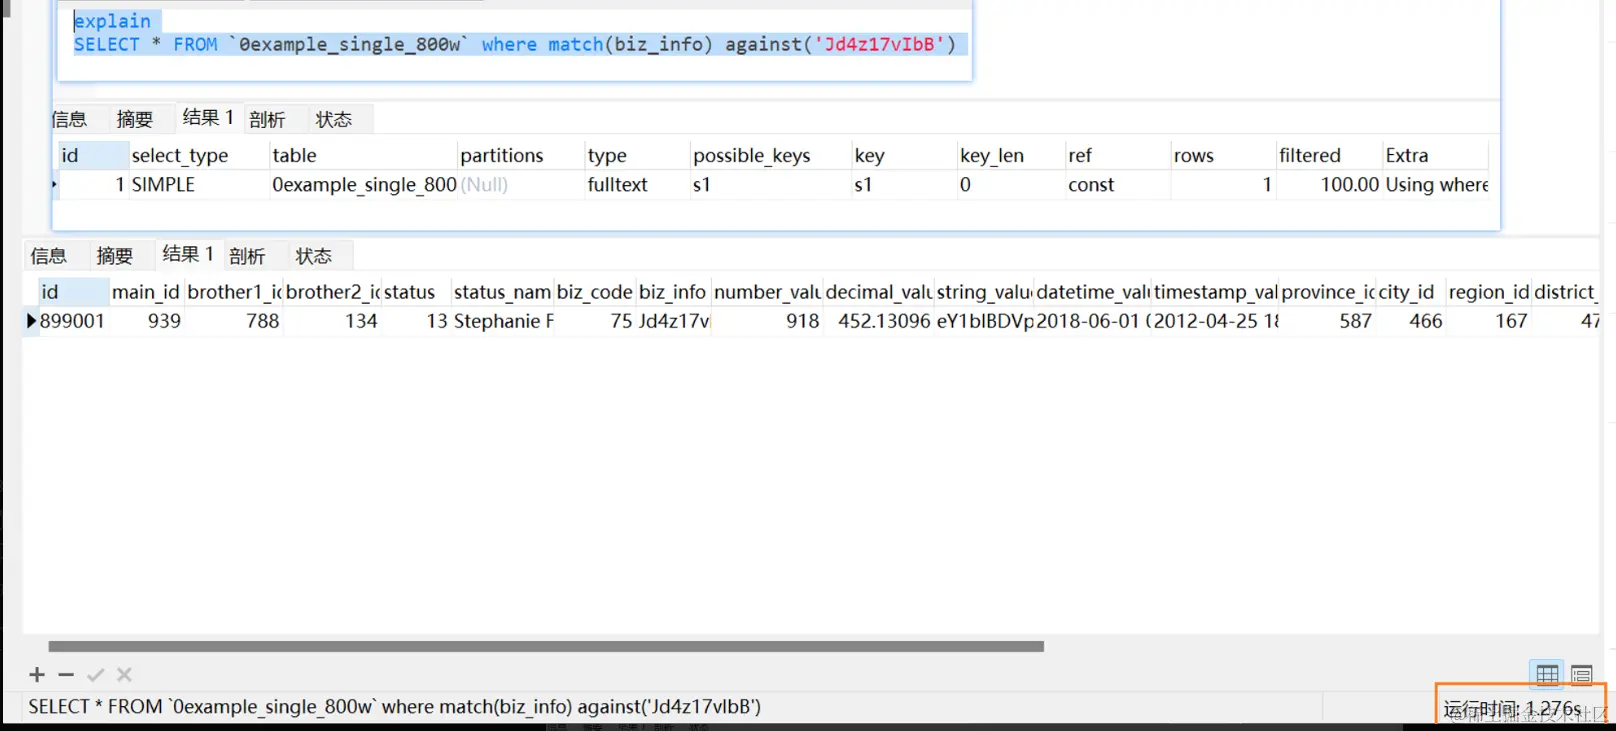Open 信息 tab in the explain result panel
Viewport: 1616px width, 731px height.
point(69,120)
